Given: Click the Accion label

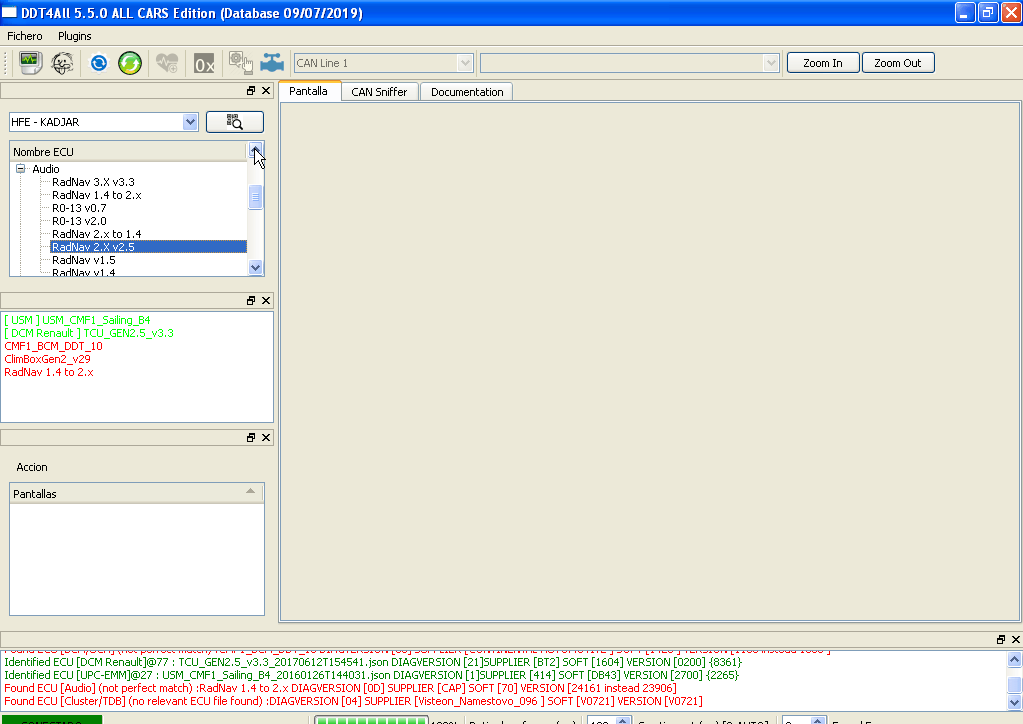Looking at the screenshot, I should click(32, 468).
